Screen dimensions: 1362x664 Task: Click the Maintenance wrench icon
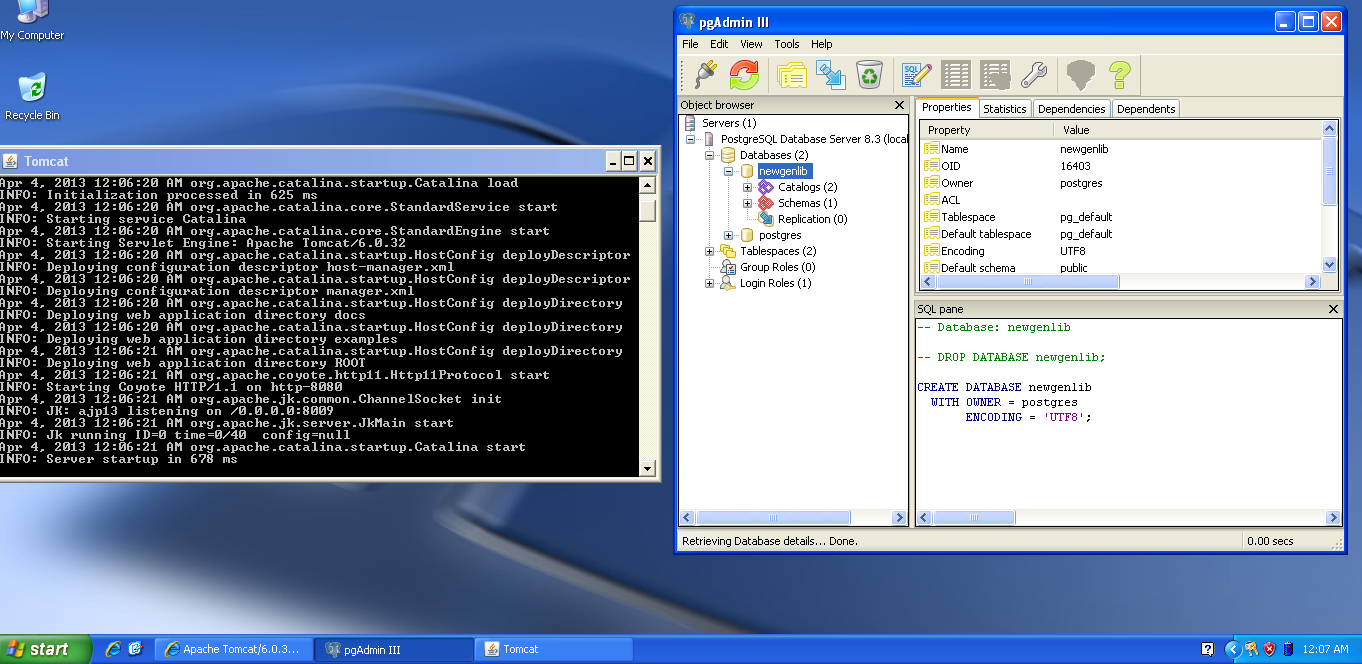coord(1033,75)
